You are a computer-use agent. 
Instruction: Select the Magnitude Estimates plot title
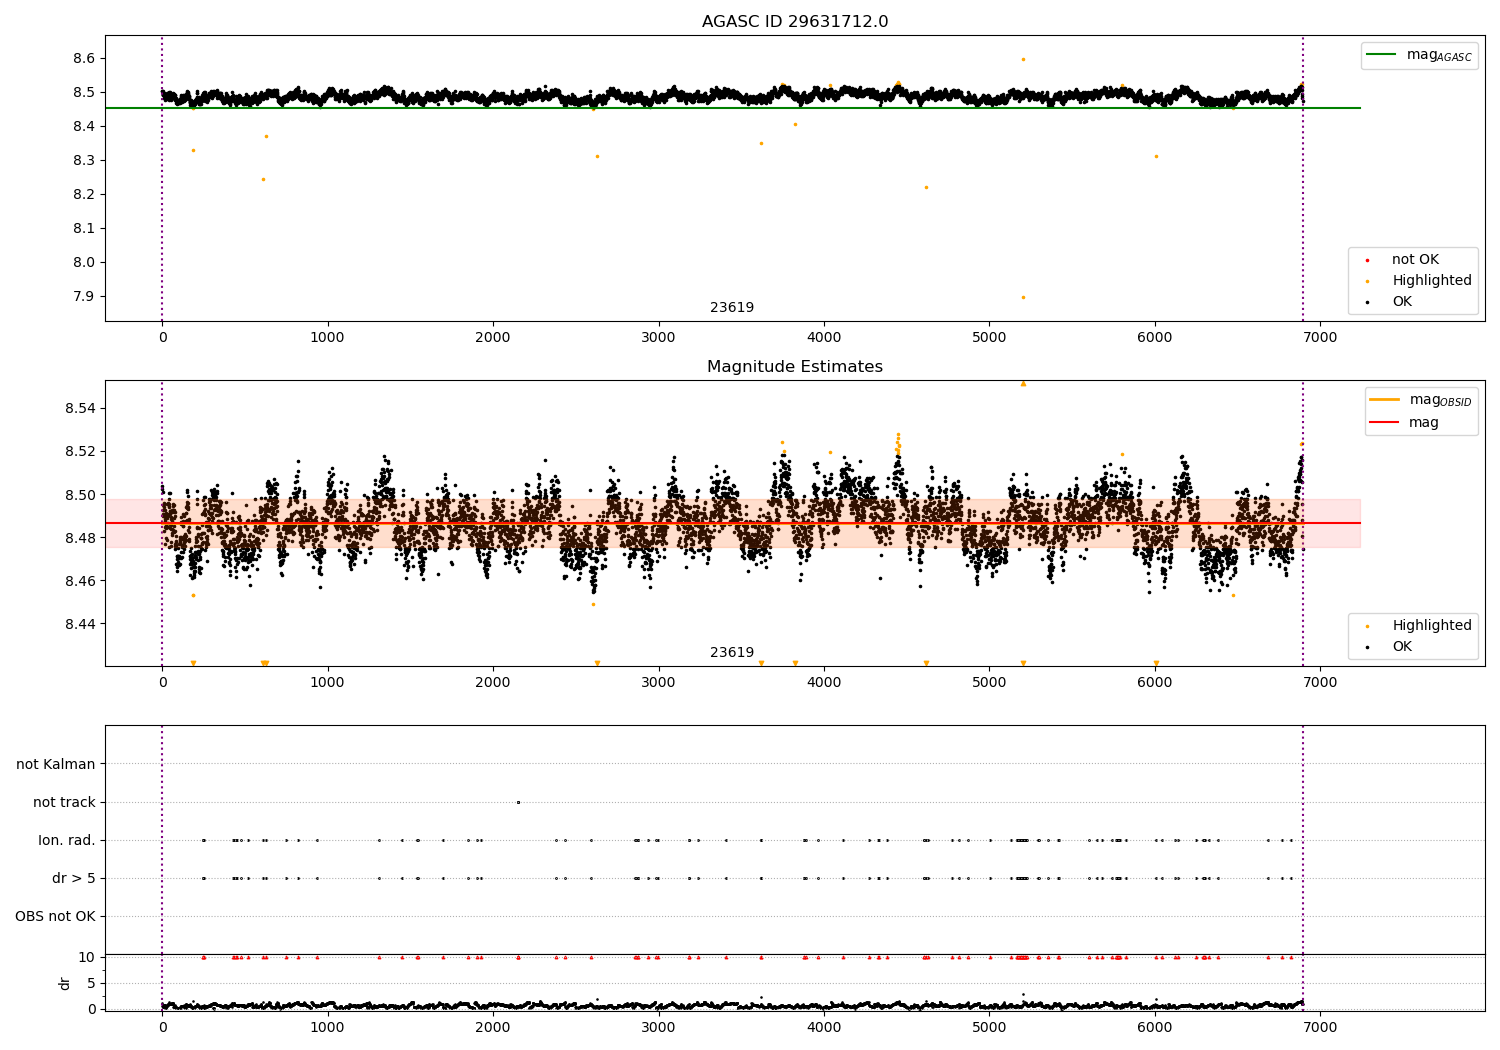[x=795, y=367]
